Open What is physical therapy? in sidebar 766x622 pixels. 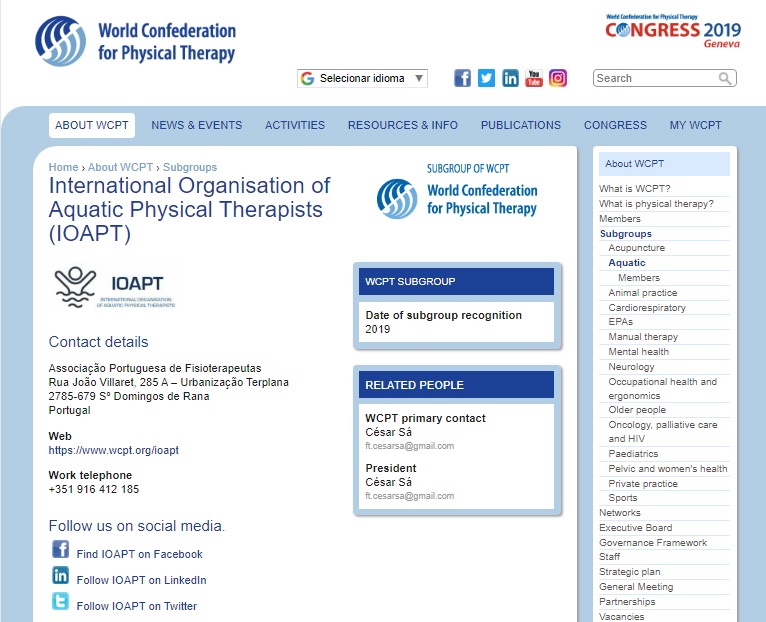coord(657,204)
